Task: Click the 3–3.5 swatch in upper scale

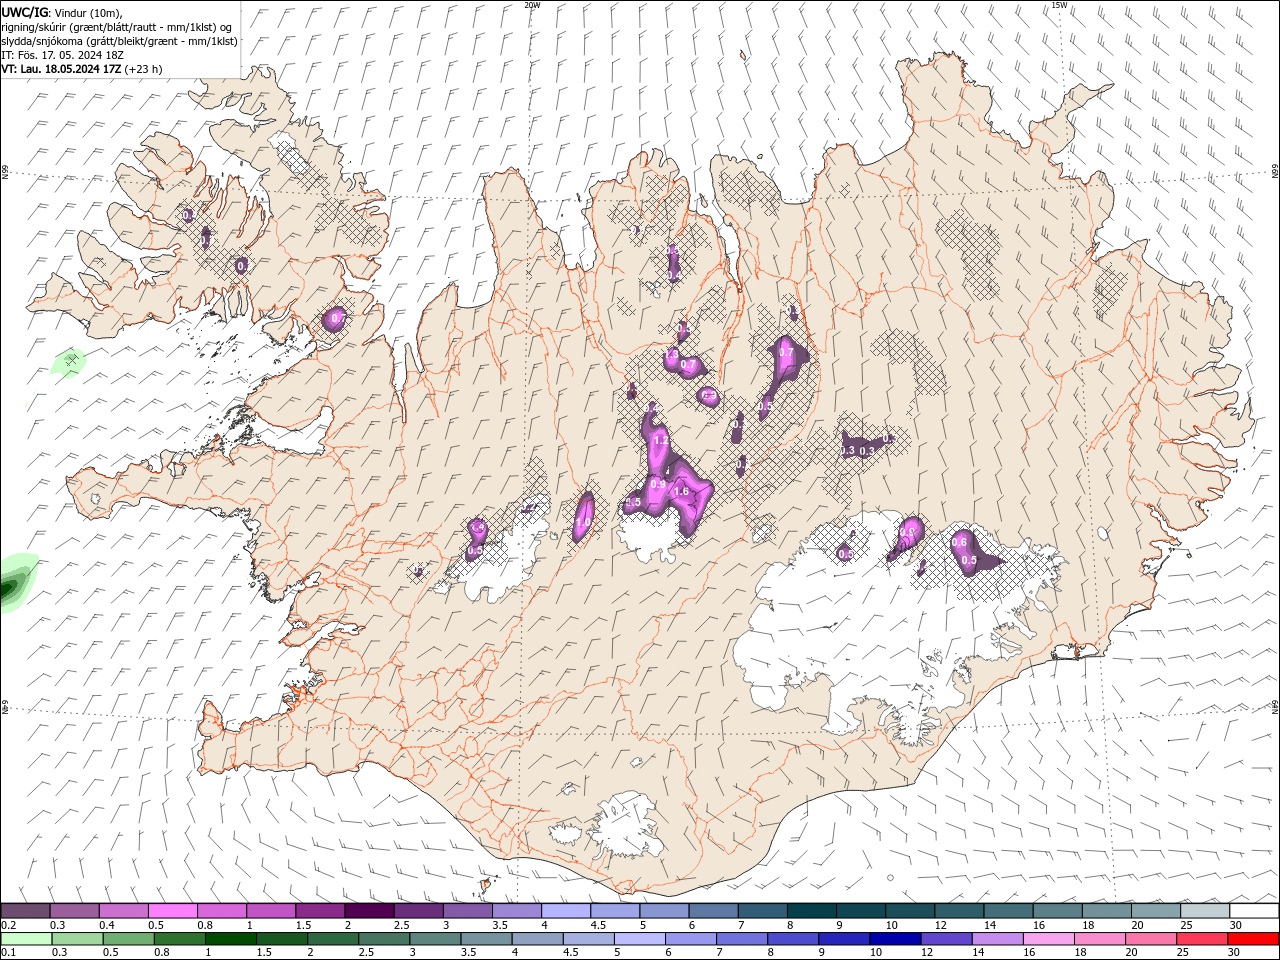Action: (467, 911)
